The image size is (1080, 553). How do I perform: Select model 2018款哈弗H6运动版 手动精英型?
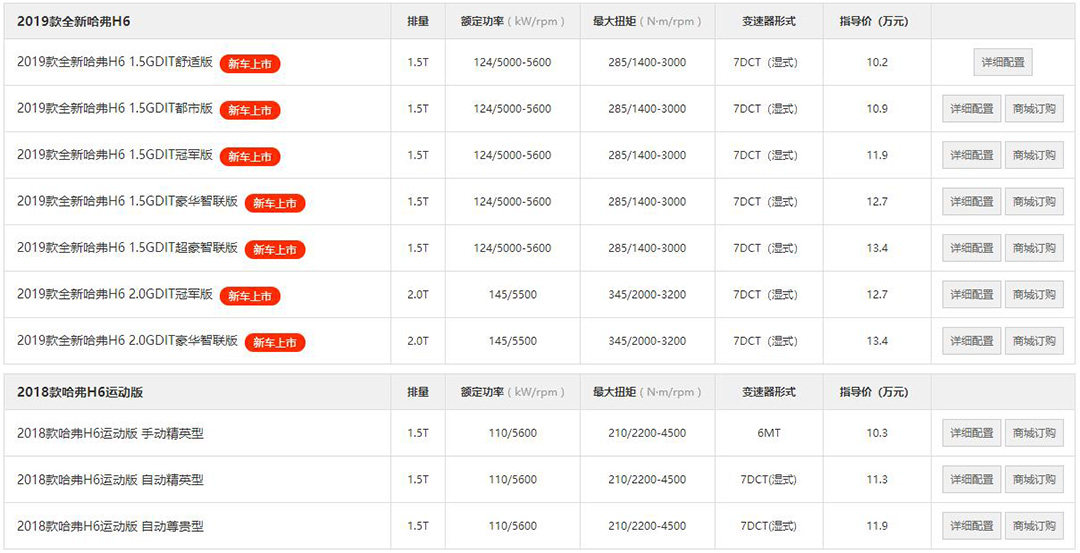(110, 433)
